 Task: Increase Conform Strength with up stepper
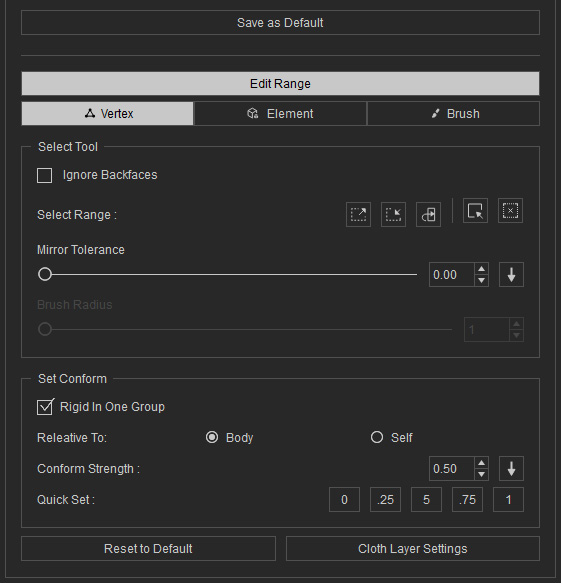click(x=481, y=463)
